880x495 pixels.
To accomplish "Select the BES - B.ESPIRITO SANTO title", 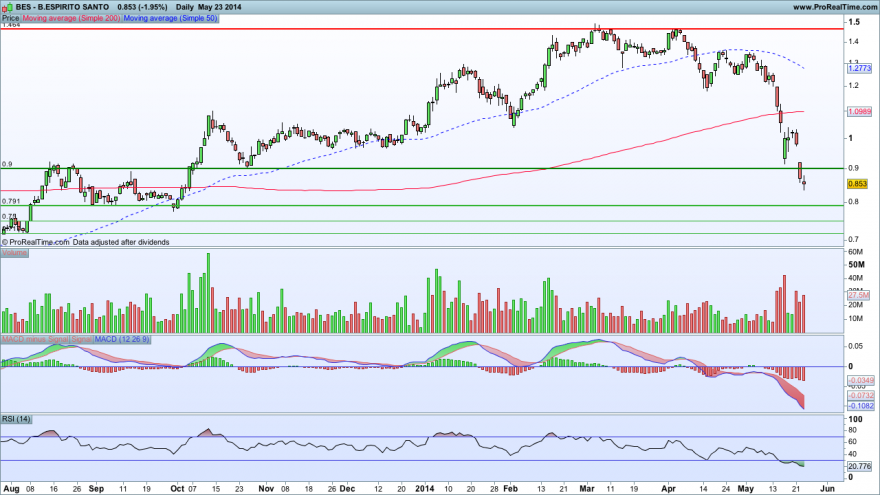I will coord(62,7).
